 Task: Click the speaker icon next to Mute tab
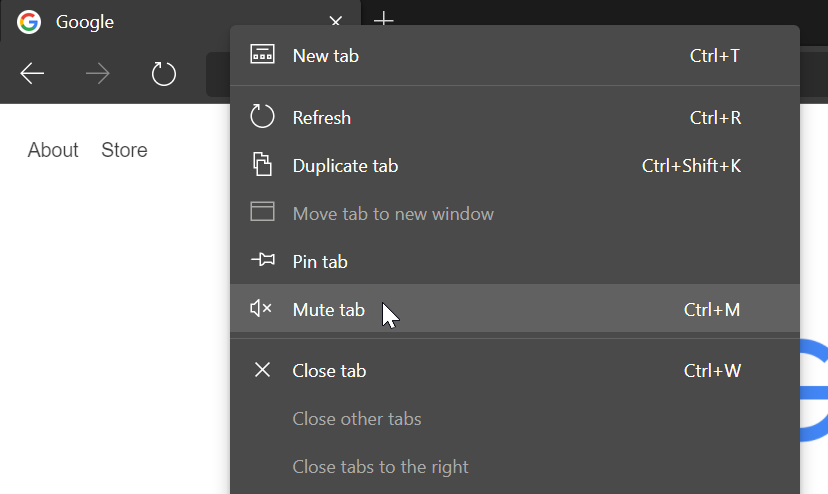261,309
